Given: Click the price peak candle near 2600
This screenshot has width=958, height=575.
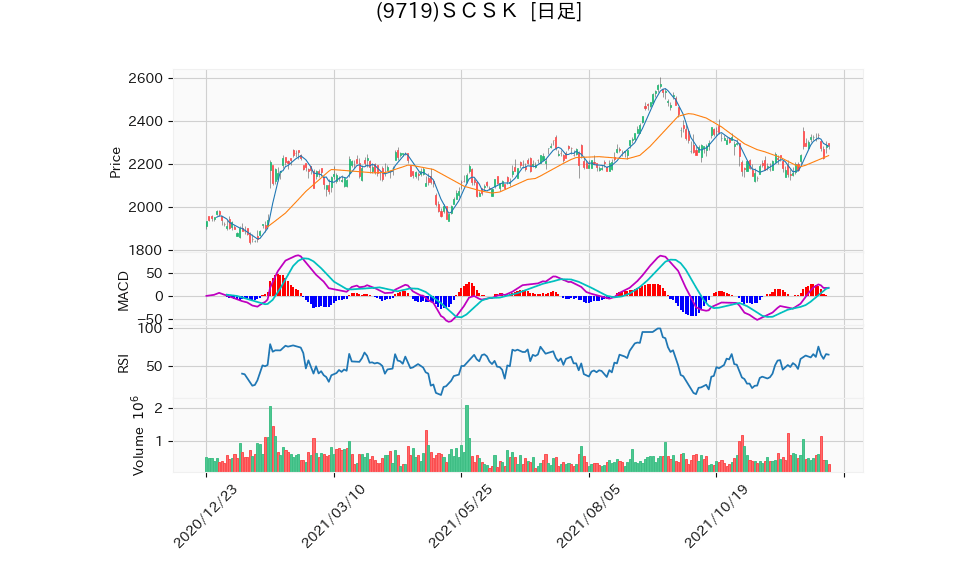Looking at the screenshot, I should coord(660,85).
